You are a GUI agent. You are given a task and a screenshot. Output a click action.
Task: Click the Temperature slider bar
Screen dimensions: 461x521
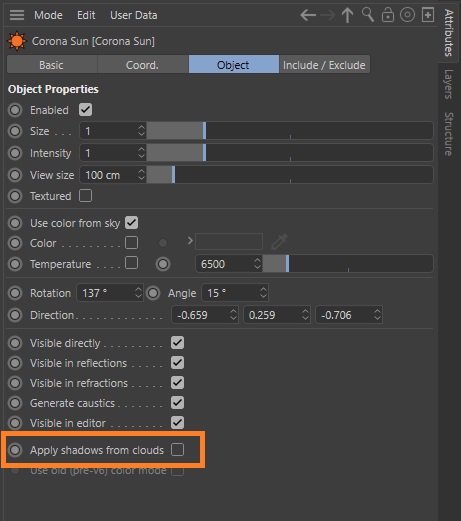coord(348,264)
